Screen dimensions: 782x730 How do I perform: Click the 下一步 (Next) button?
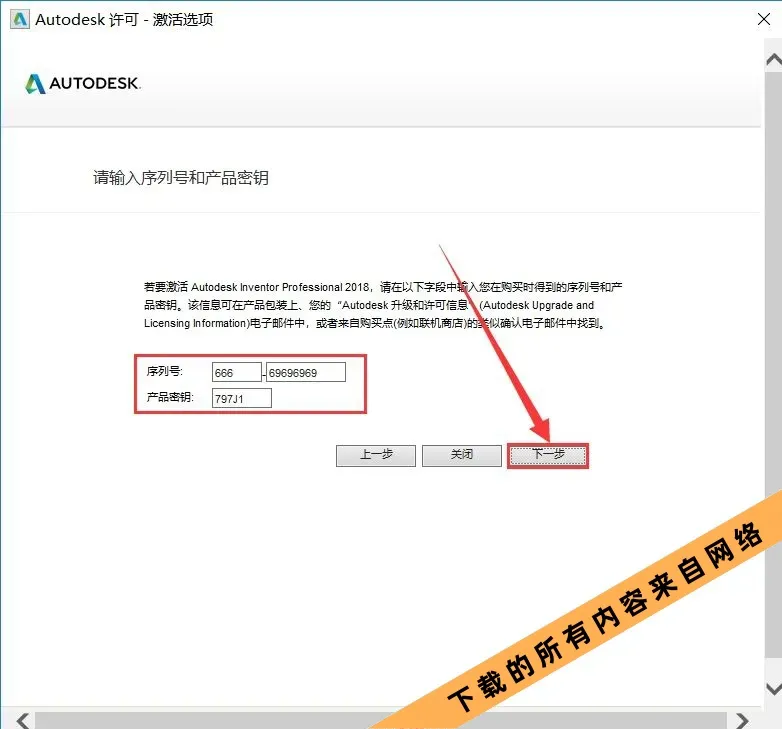[x=548, y=456]
